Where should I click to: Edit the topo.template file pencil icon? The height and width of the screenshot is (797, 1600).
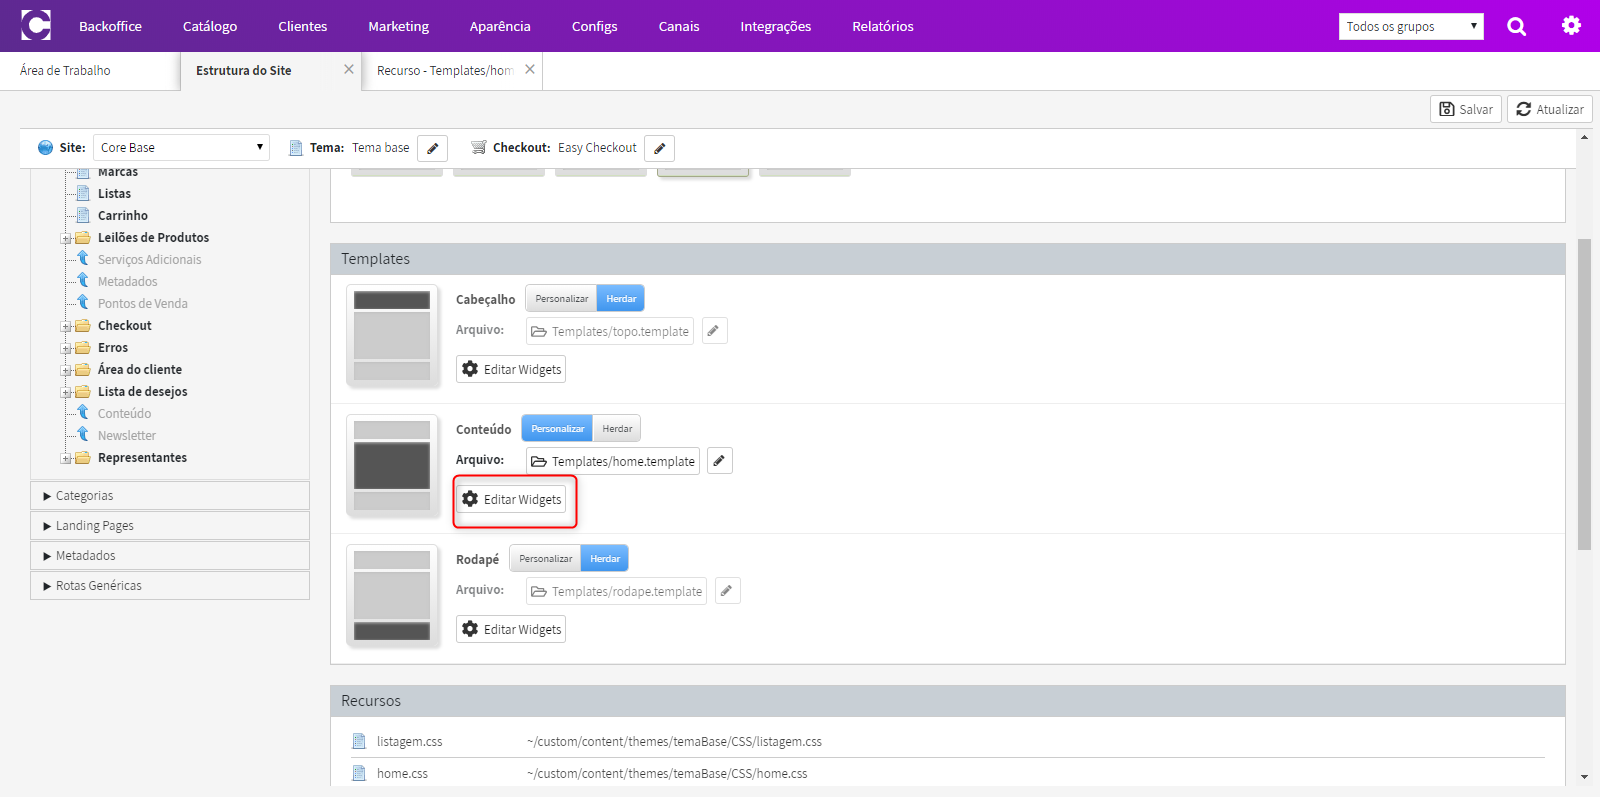[714, 330]
